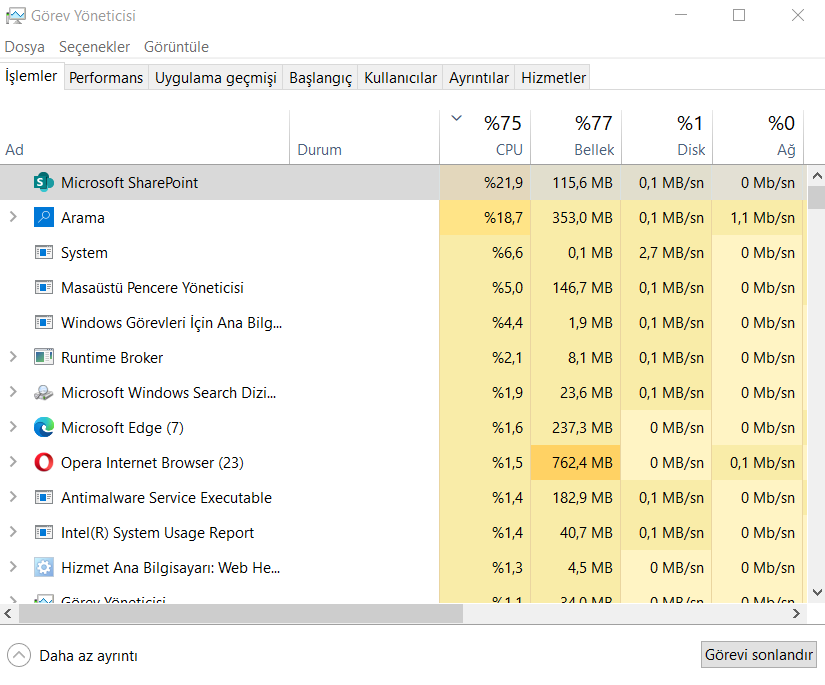Select the Masaüstü Pencere Yöneticisi row
Screen dimensions: 825x685
[x=152, y=288]
